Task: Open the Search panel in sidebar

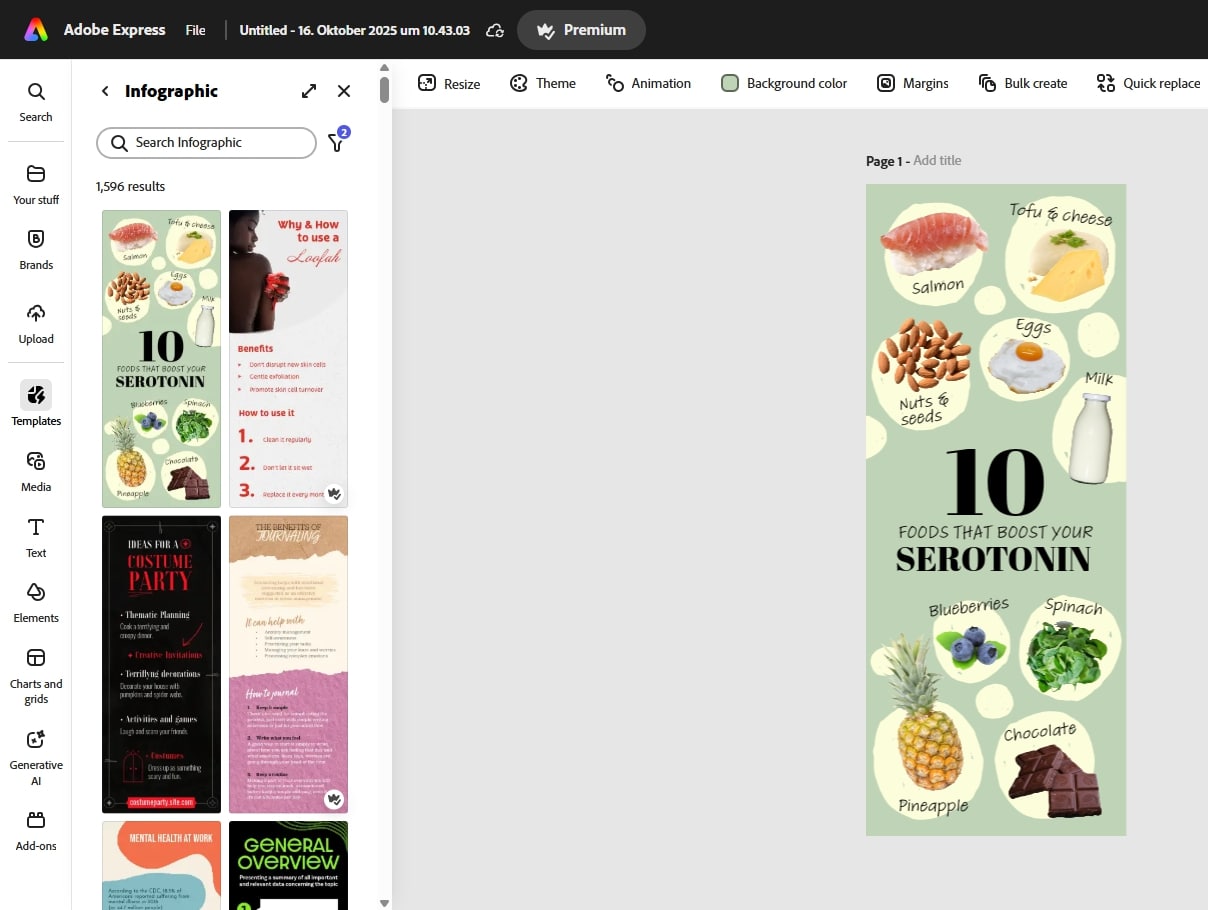Action: [36, 102]
